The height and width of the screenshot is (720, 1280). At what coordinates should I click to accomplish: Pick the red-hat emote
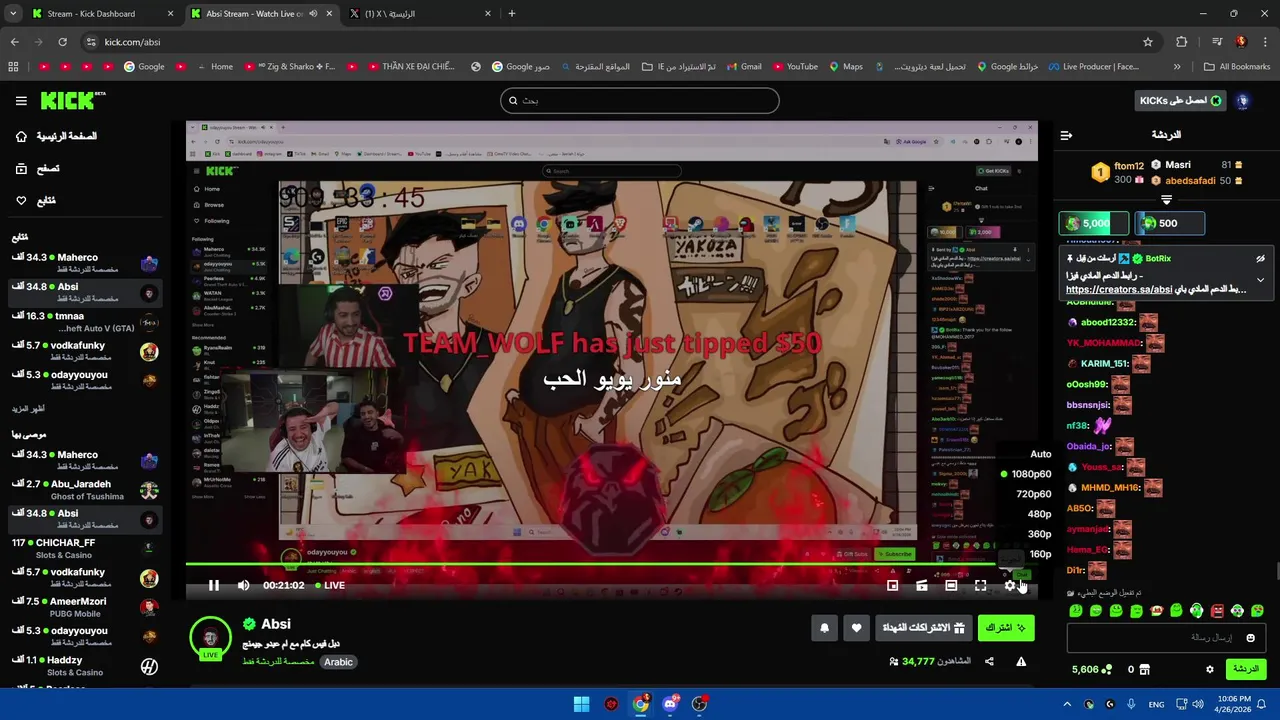pos(1156,610)
